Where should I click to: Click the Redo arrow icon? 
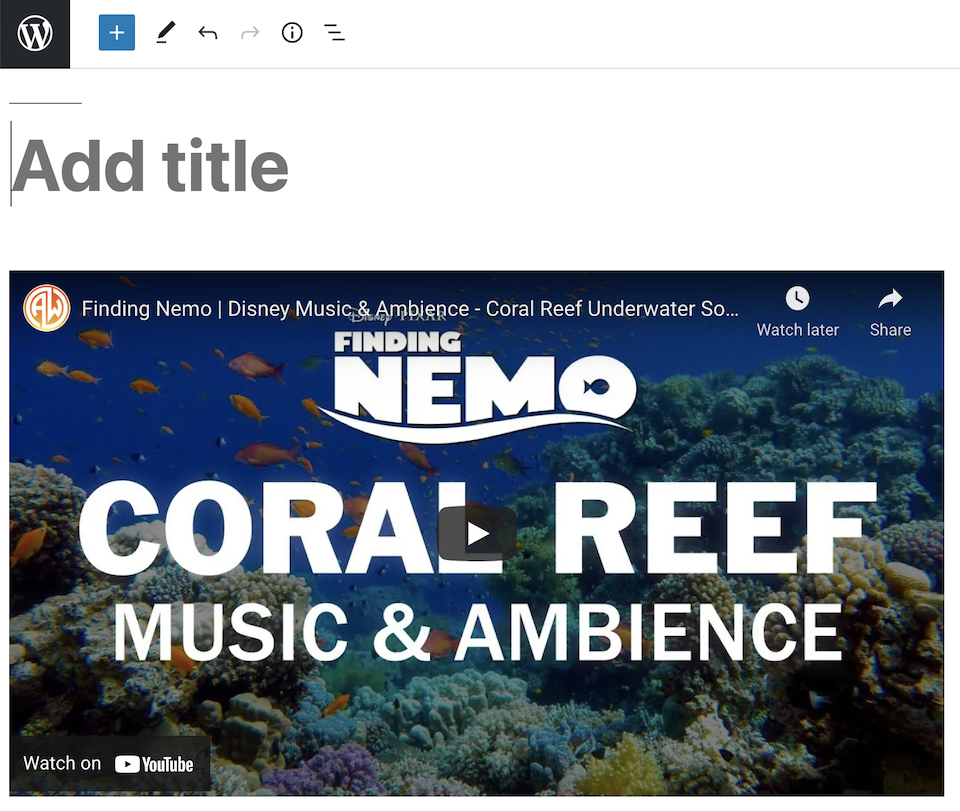pyautogui.click(x=250, y=33)
